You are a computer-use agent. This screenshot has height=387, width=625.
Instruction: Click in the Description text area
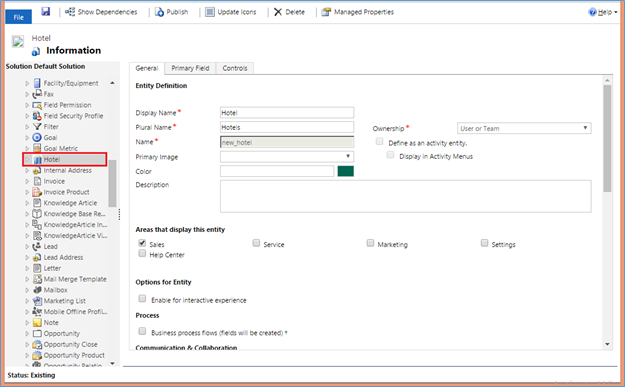tap(406, 196)
